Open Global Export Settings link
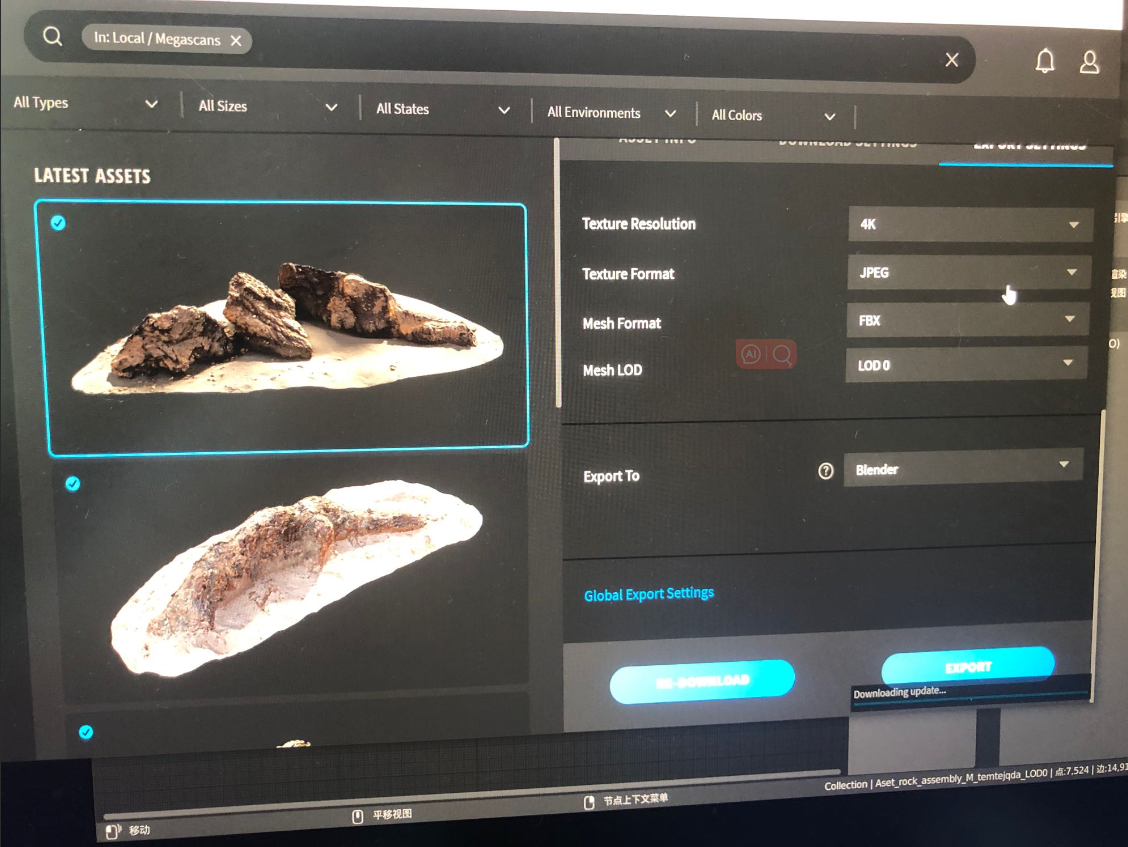1128x847 pixels. tap(649, 594)
